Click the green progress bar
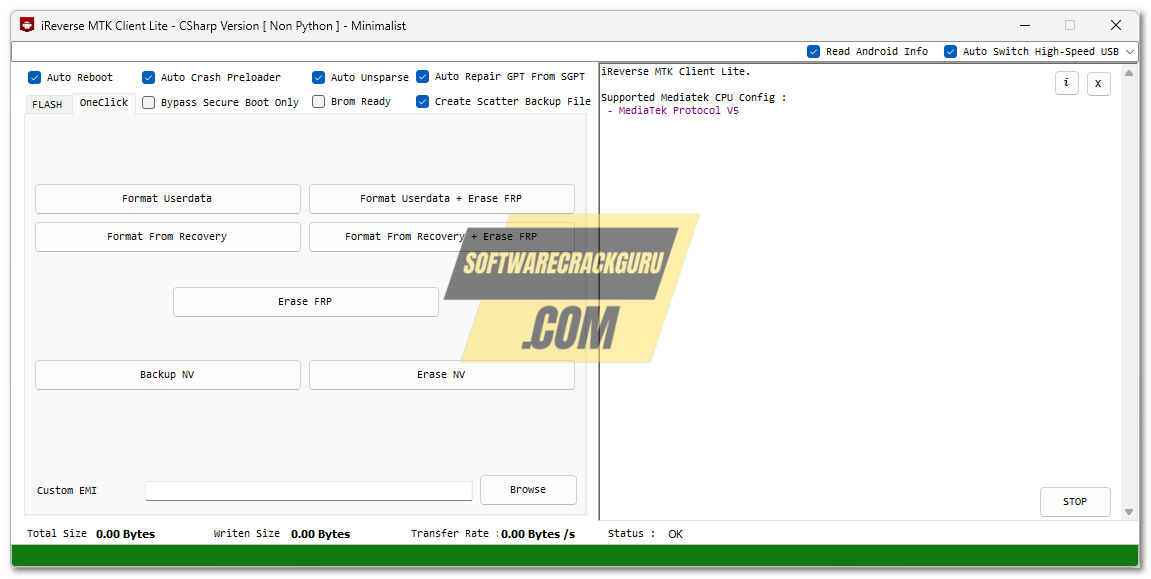The image size is (1151, 579). coord(575,556)
